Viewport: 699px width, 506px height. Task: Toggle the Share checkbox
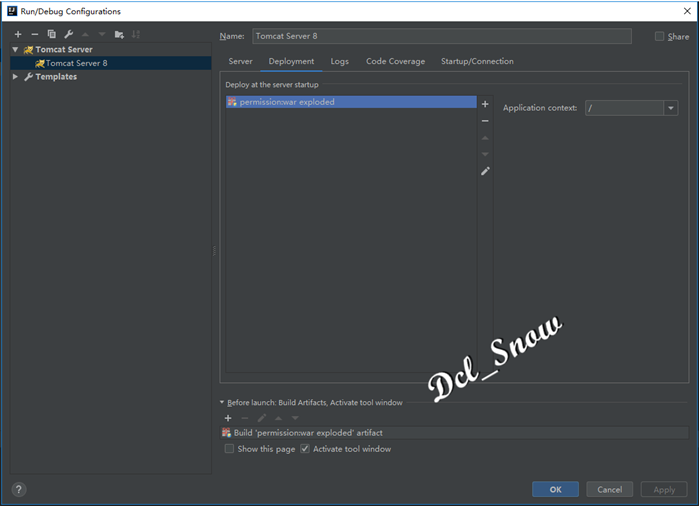point(659,37)
